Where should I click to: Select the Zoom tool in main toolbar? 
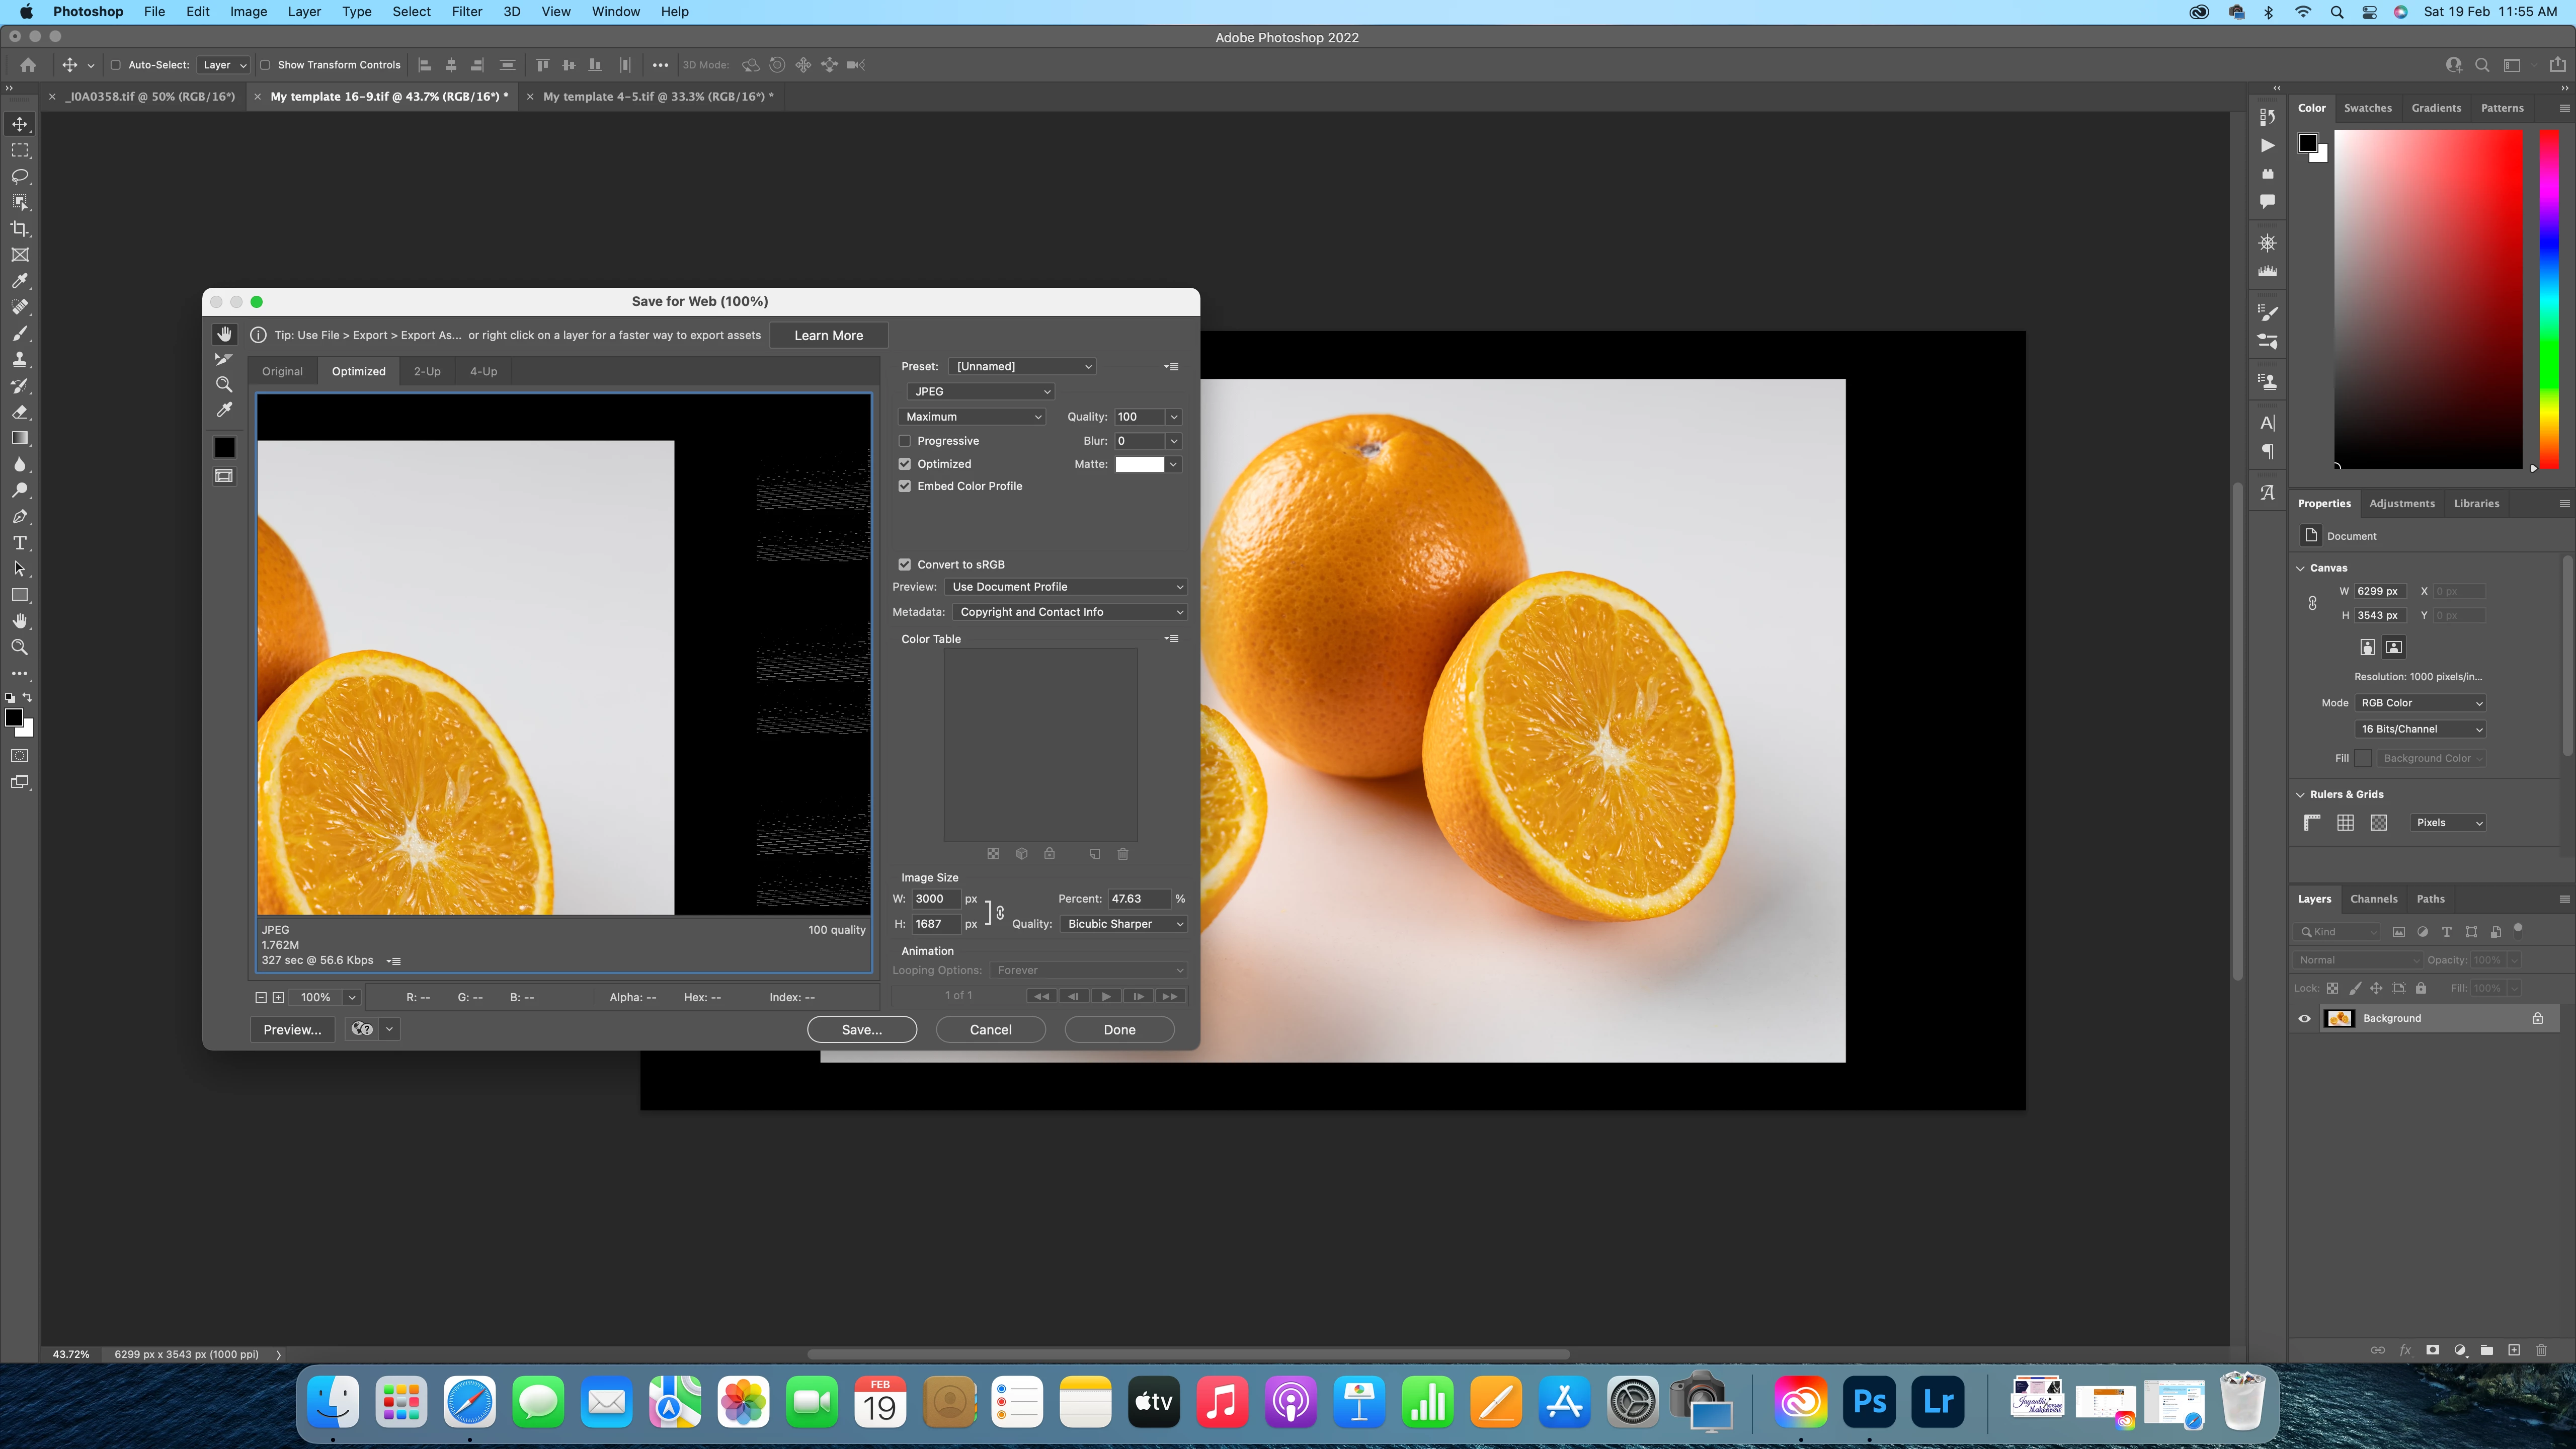pos(20,647)
